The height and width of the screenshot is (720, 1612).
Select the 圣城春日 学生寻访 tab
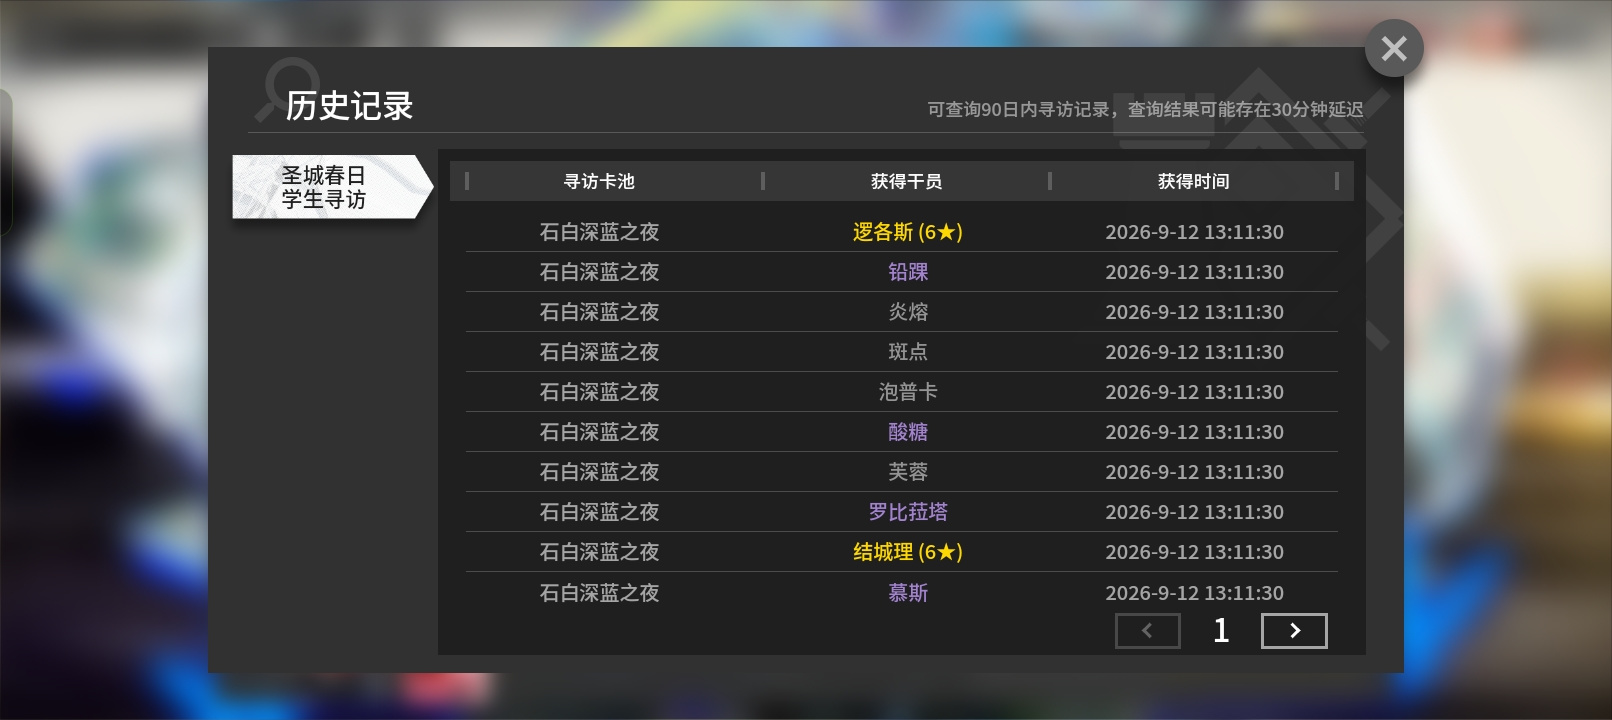coord(332,187)
